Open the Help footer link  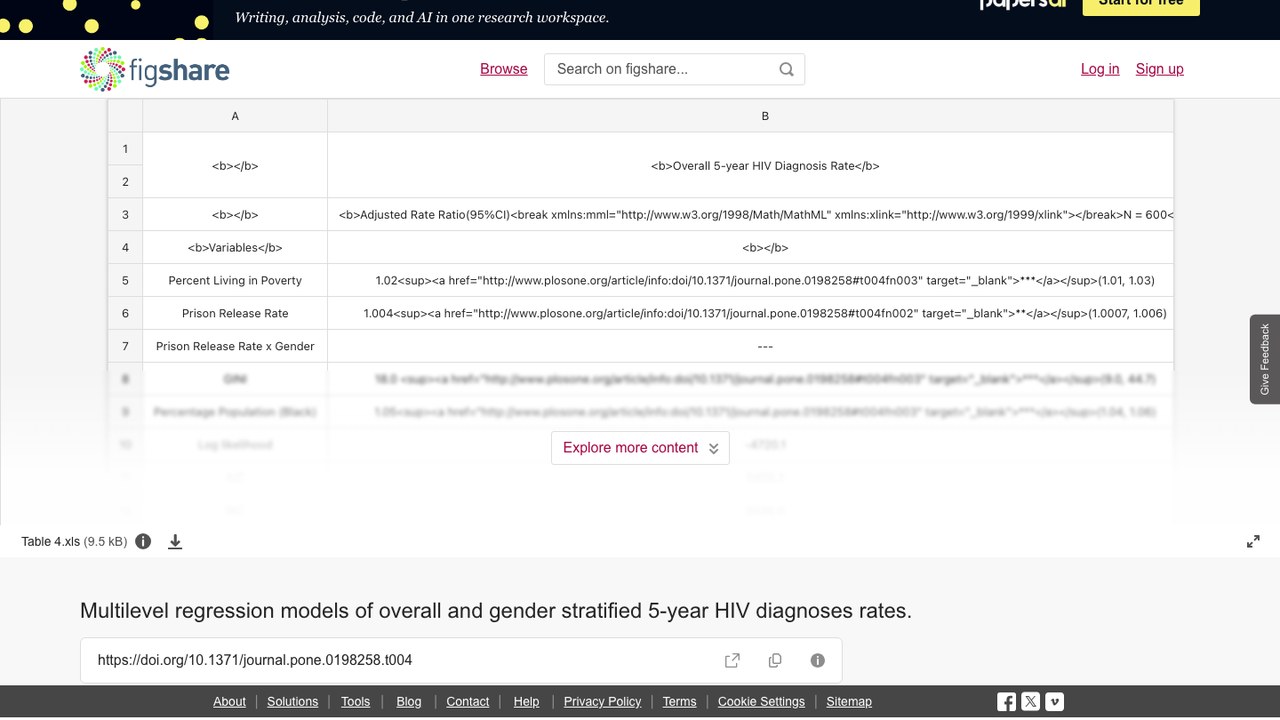[x=526, y=702]
